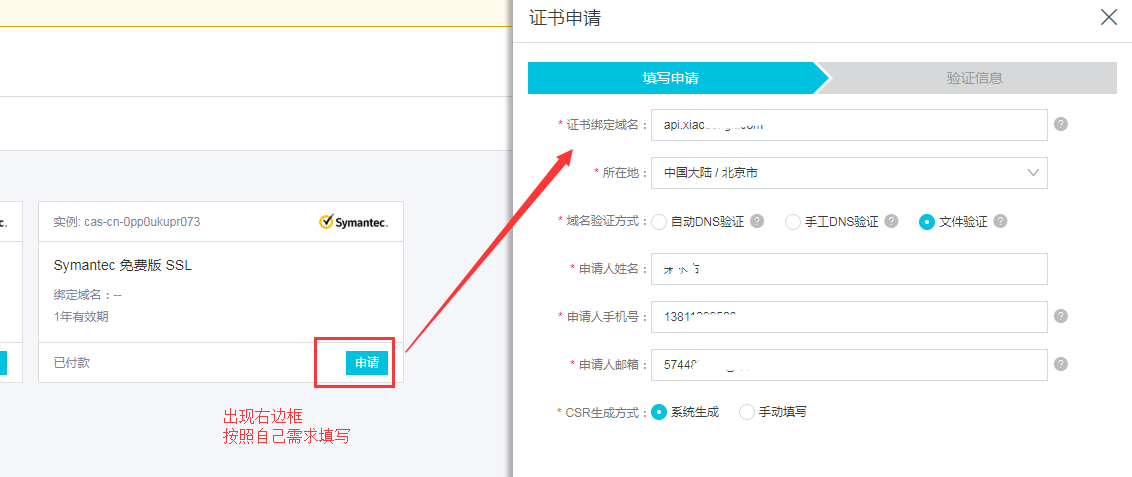Click help icon beside 申请人手机号 field
This screenshot has height=477, width=1132.
click(1061, 316)
